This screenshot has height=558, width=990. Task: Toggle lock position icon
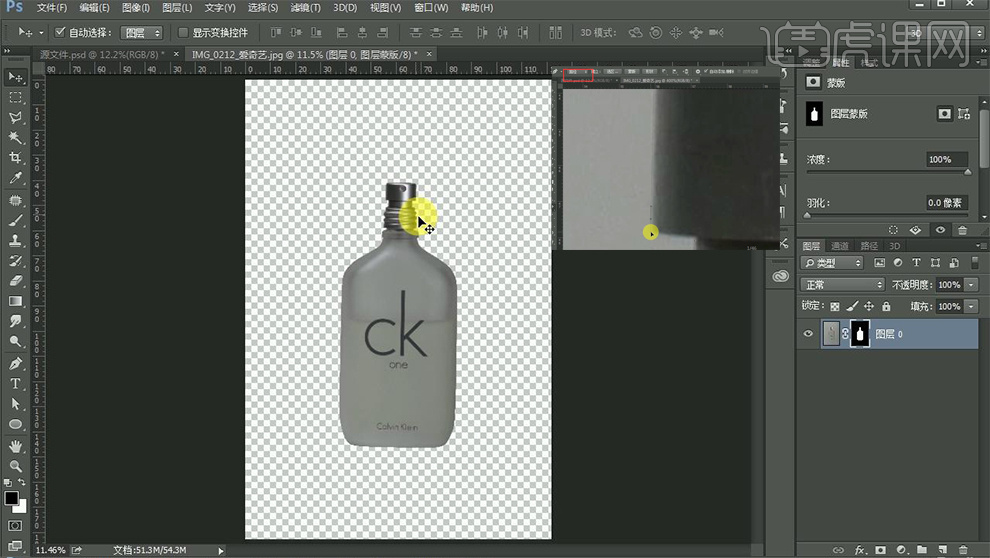869,306
